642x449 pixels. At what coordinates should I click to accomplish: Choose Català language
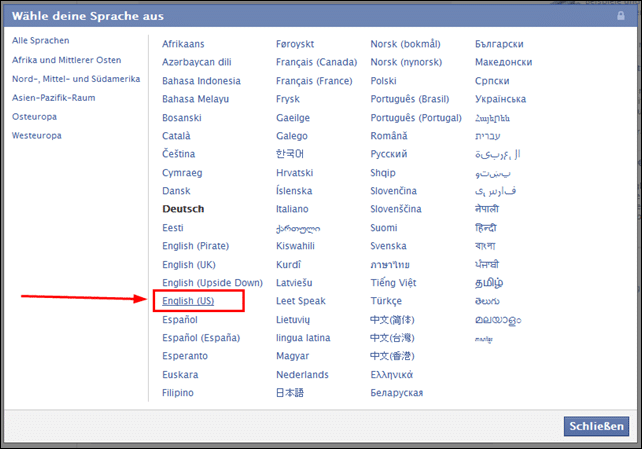click(176, 136)
